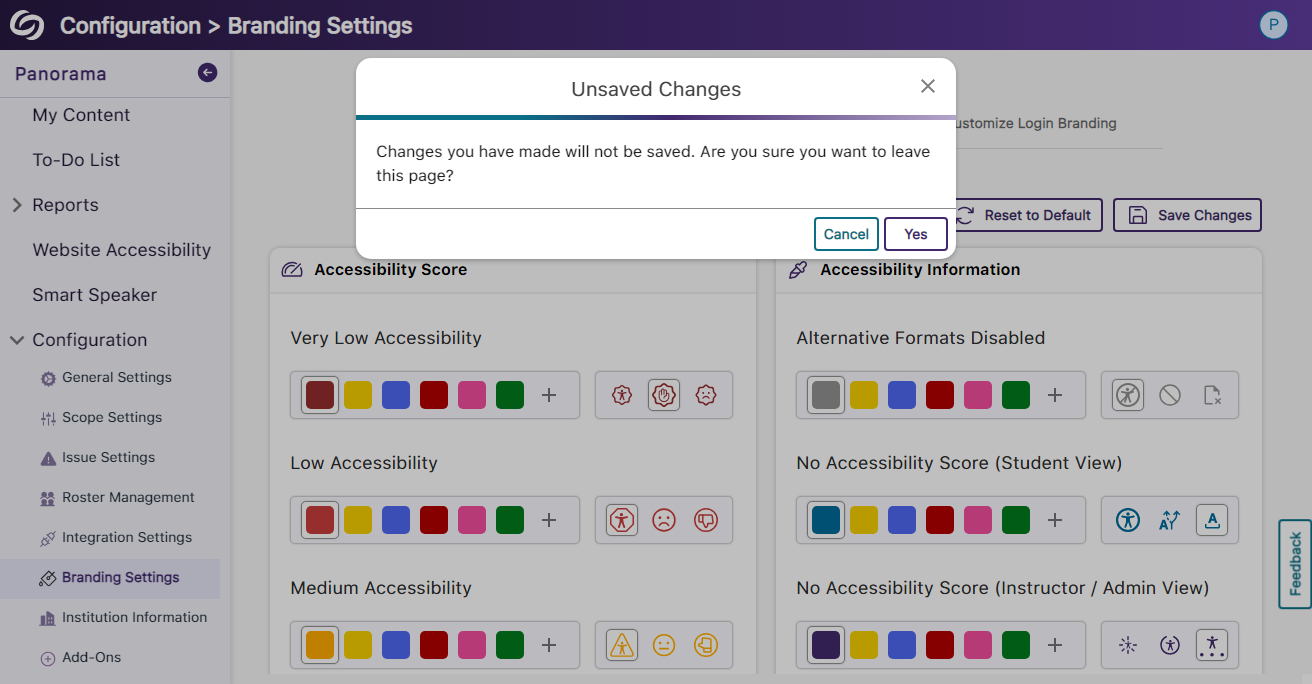Click Yes in the Unsaved Changes dialog
This screenshot has height=684, width=1312.
[915, 234]
